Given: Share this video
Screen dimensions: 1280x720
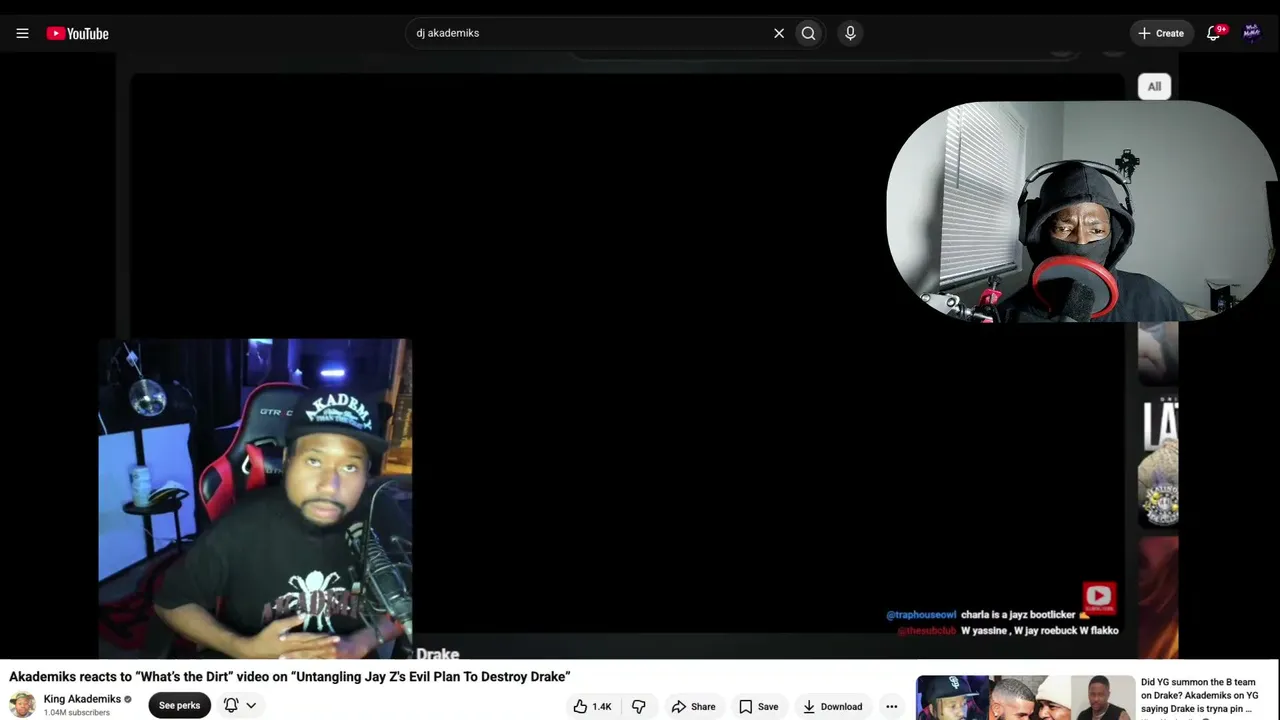Looking at the screenshot, I should pyautogui.click(x=693, y=707).
